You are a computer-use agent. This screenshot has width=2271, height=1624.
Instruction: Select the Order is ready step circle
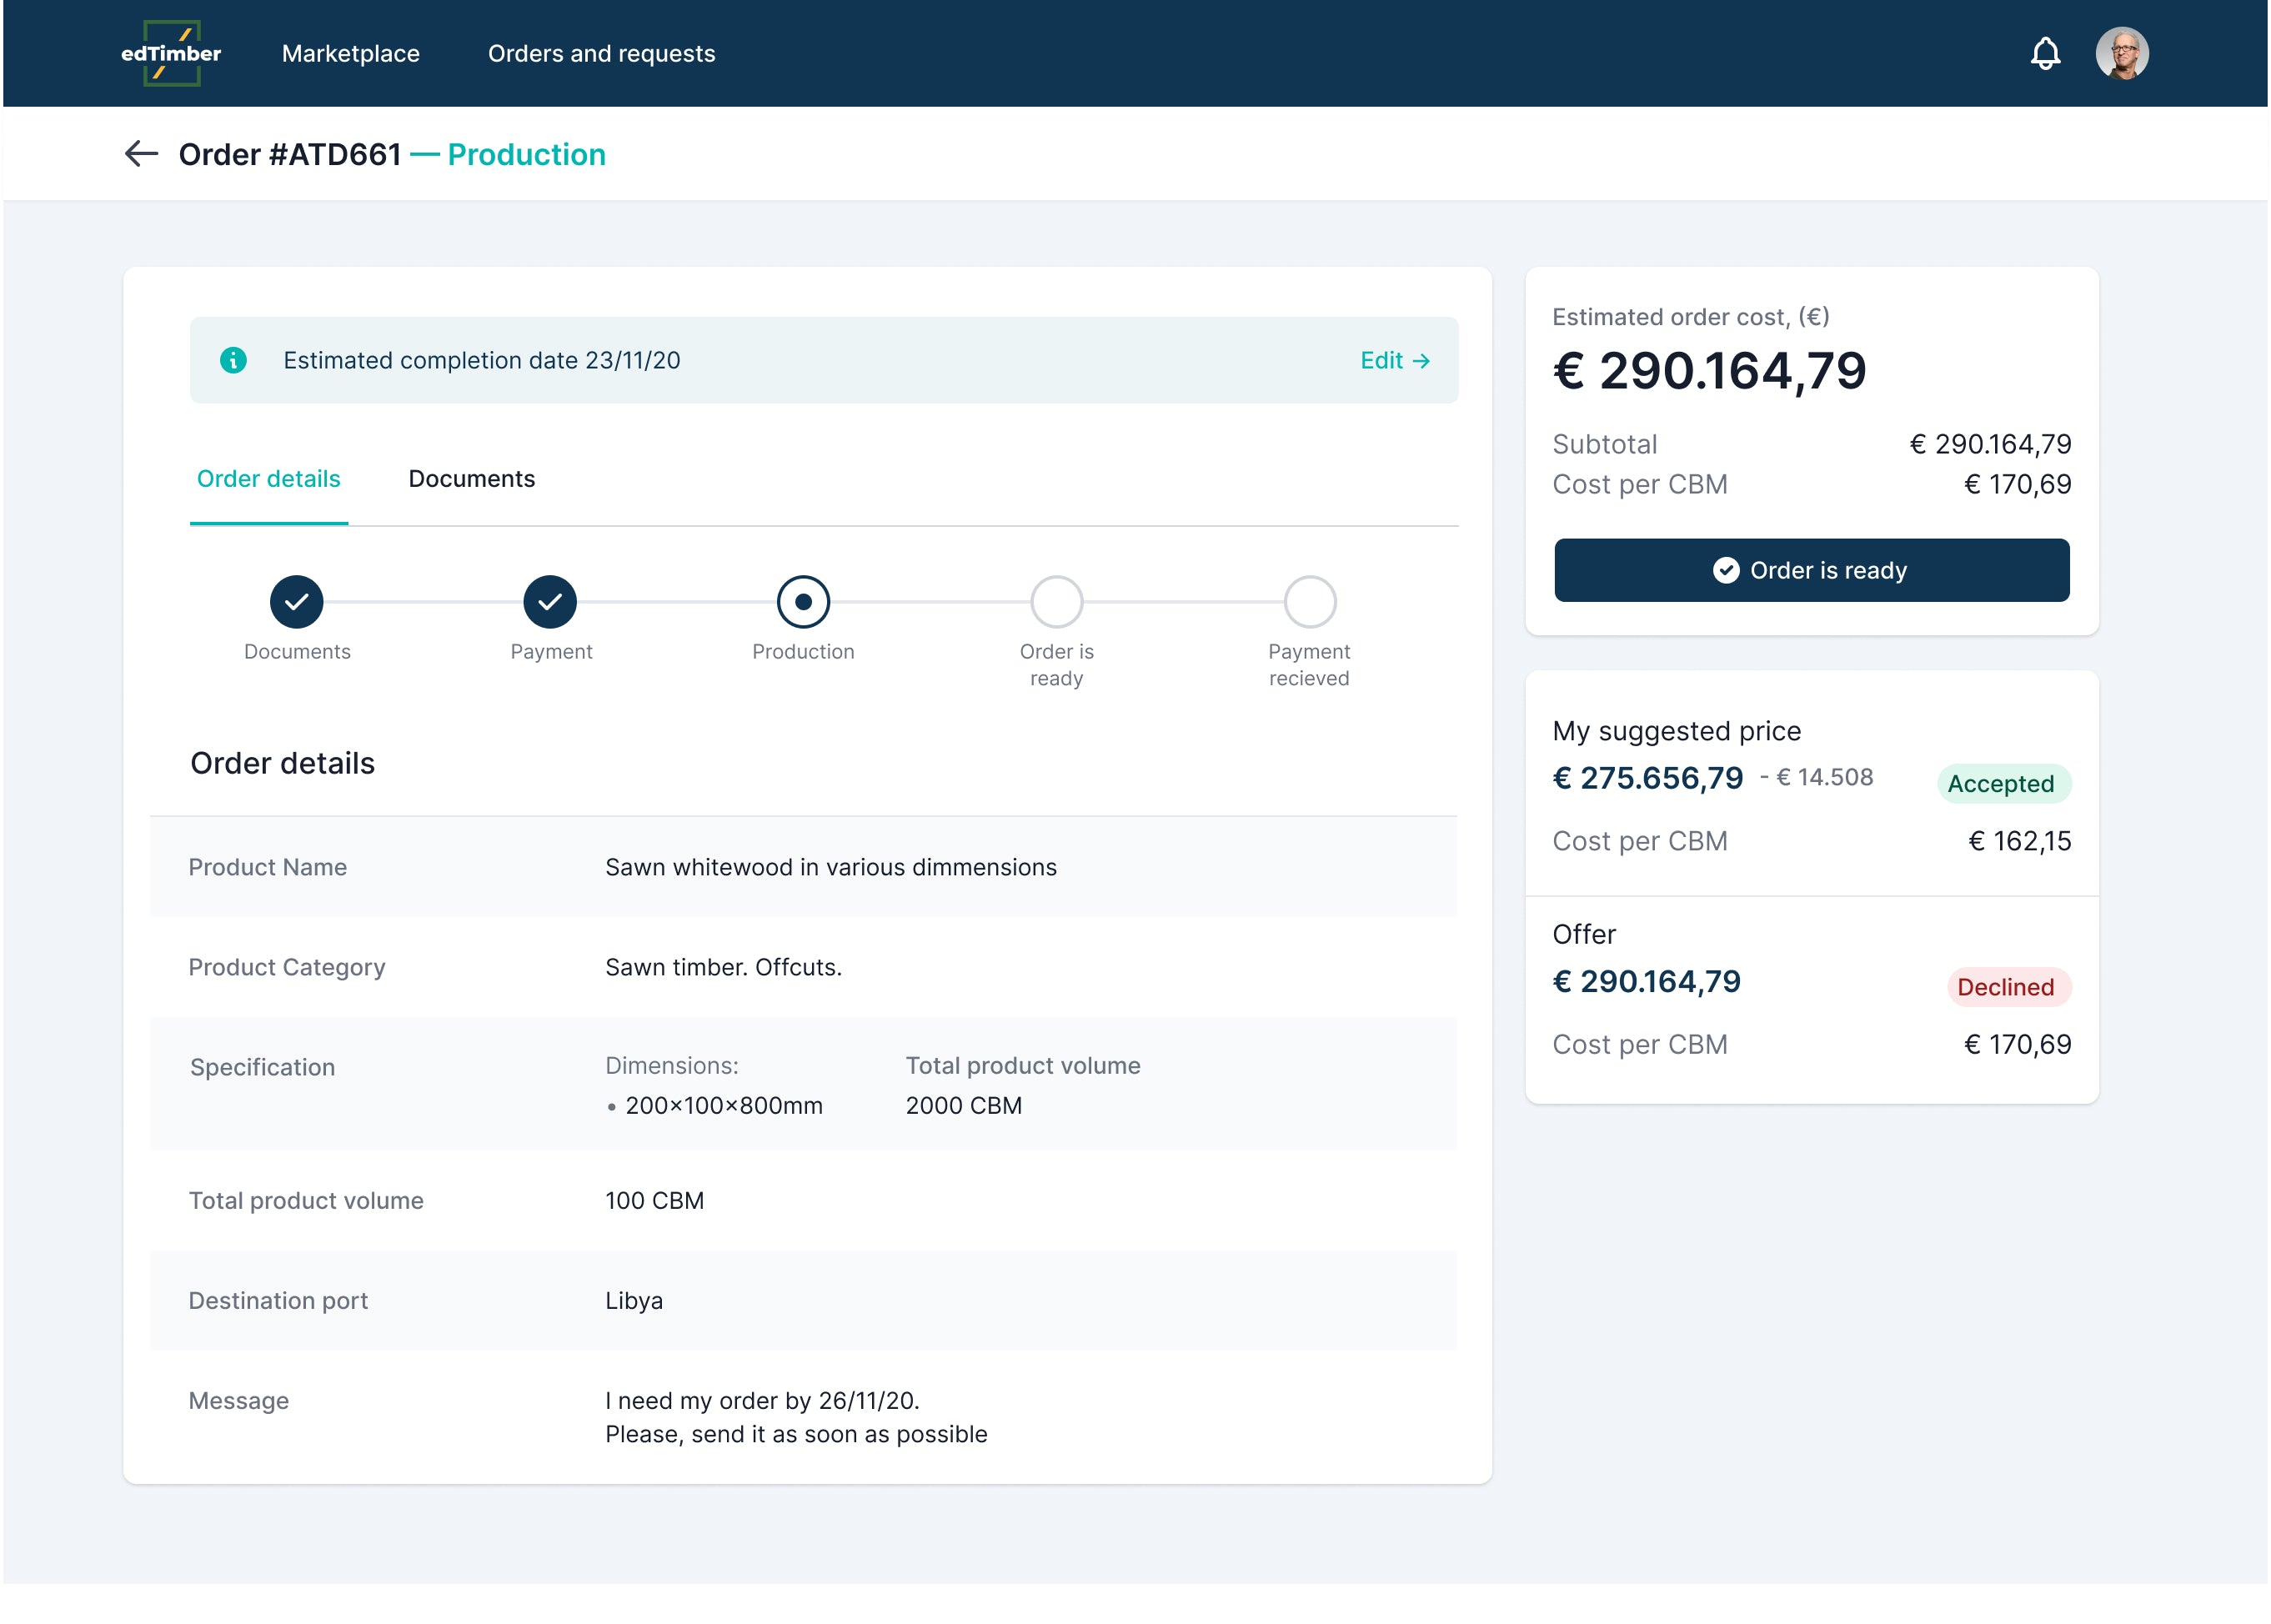pos(1056,602)
